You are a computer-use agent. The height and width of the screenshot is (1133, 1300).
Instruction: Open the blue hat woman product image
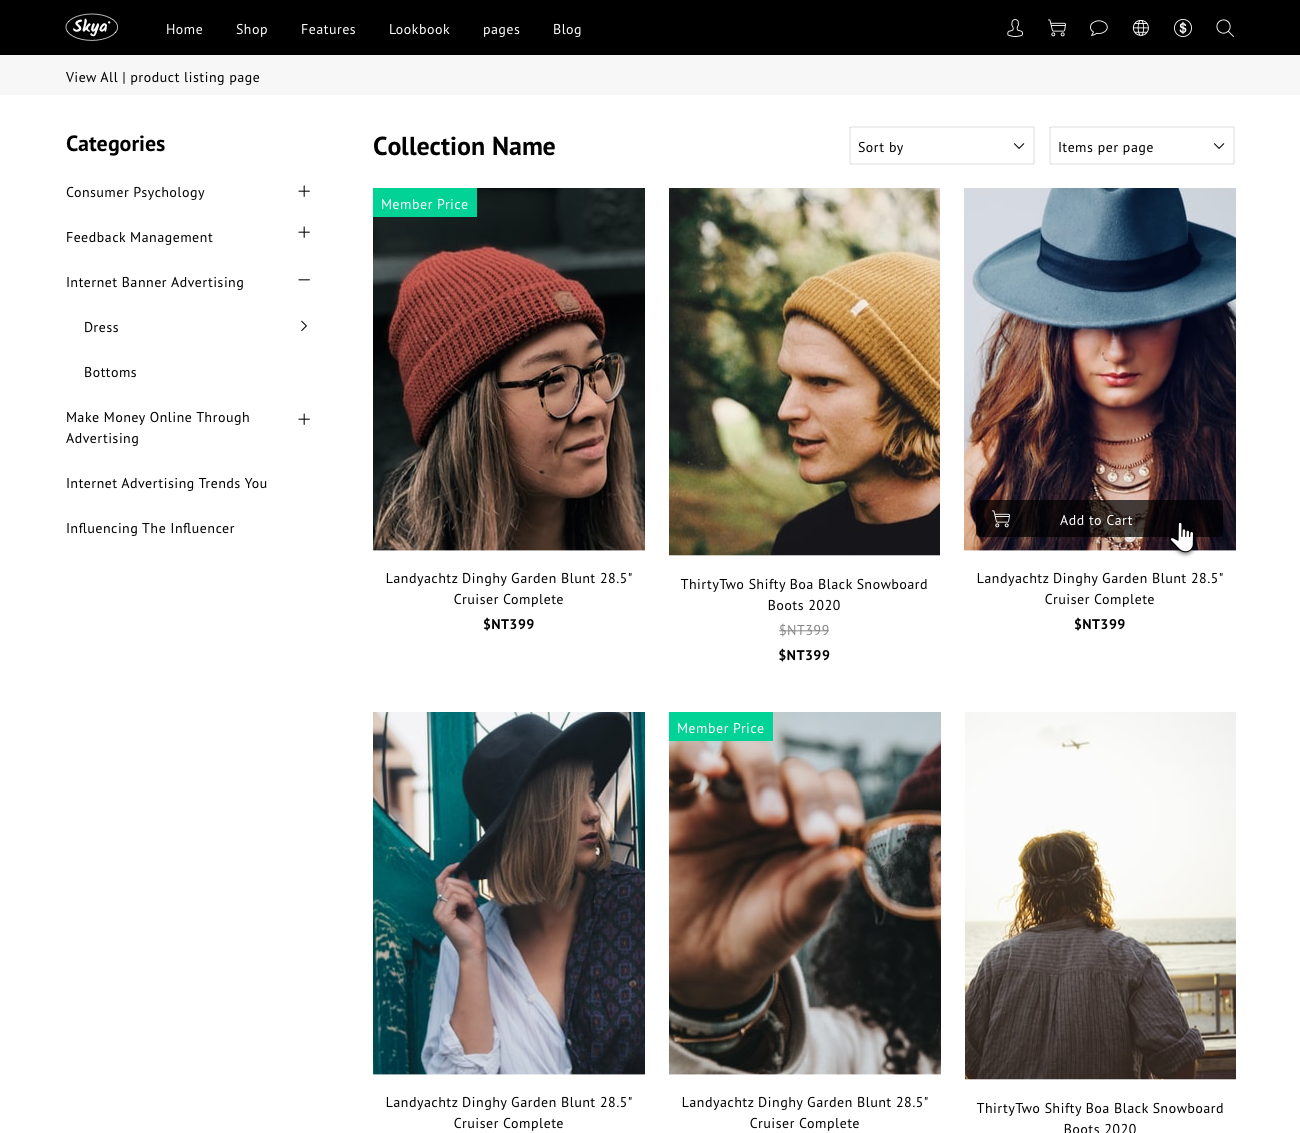tap(1100, 369)
